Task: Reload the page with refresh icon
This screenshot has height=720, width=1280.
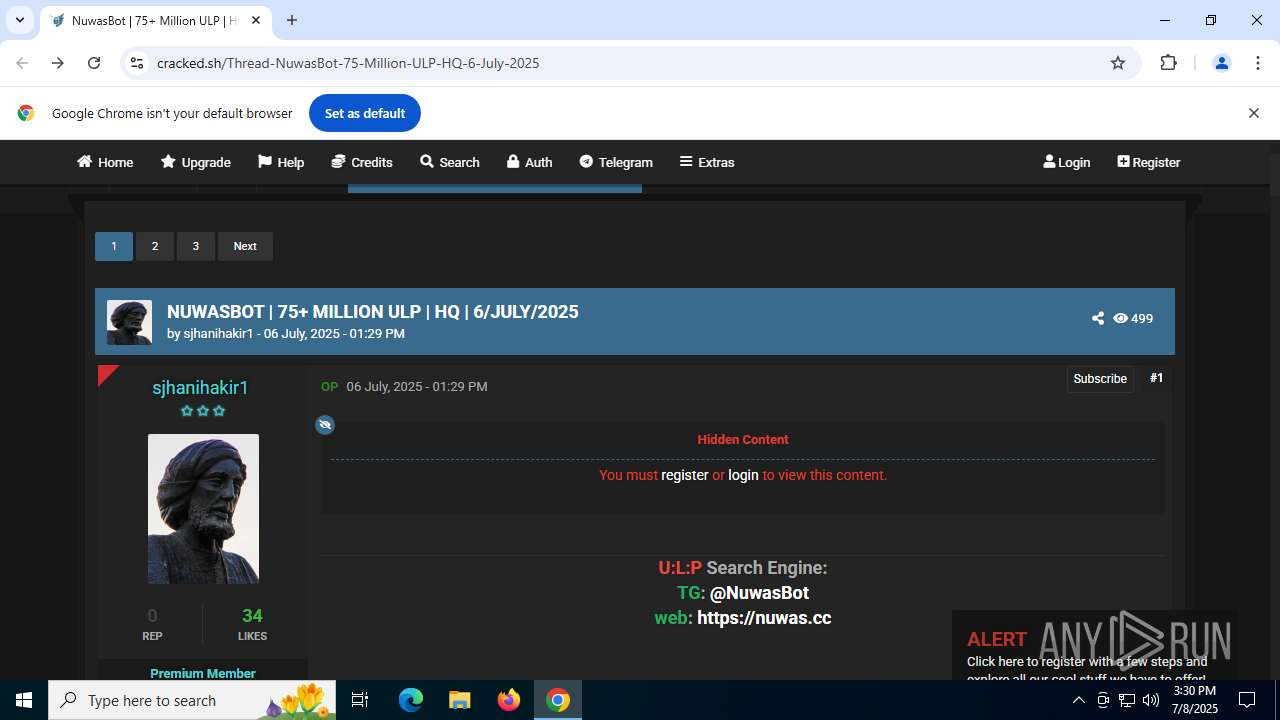Action: pos(94,63)
